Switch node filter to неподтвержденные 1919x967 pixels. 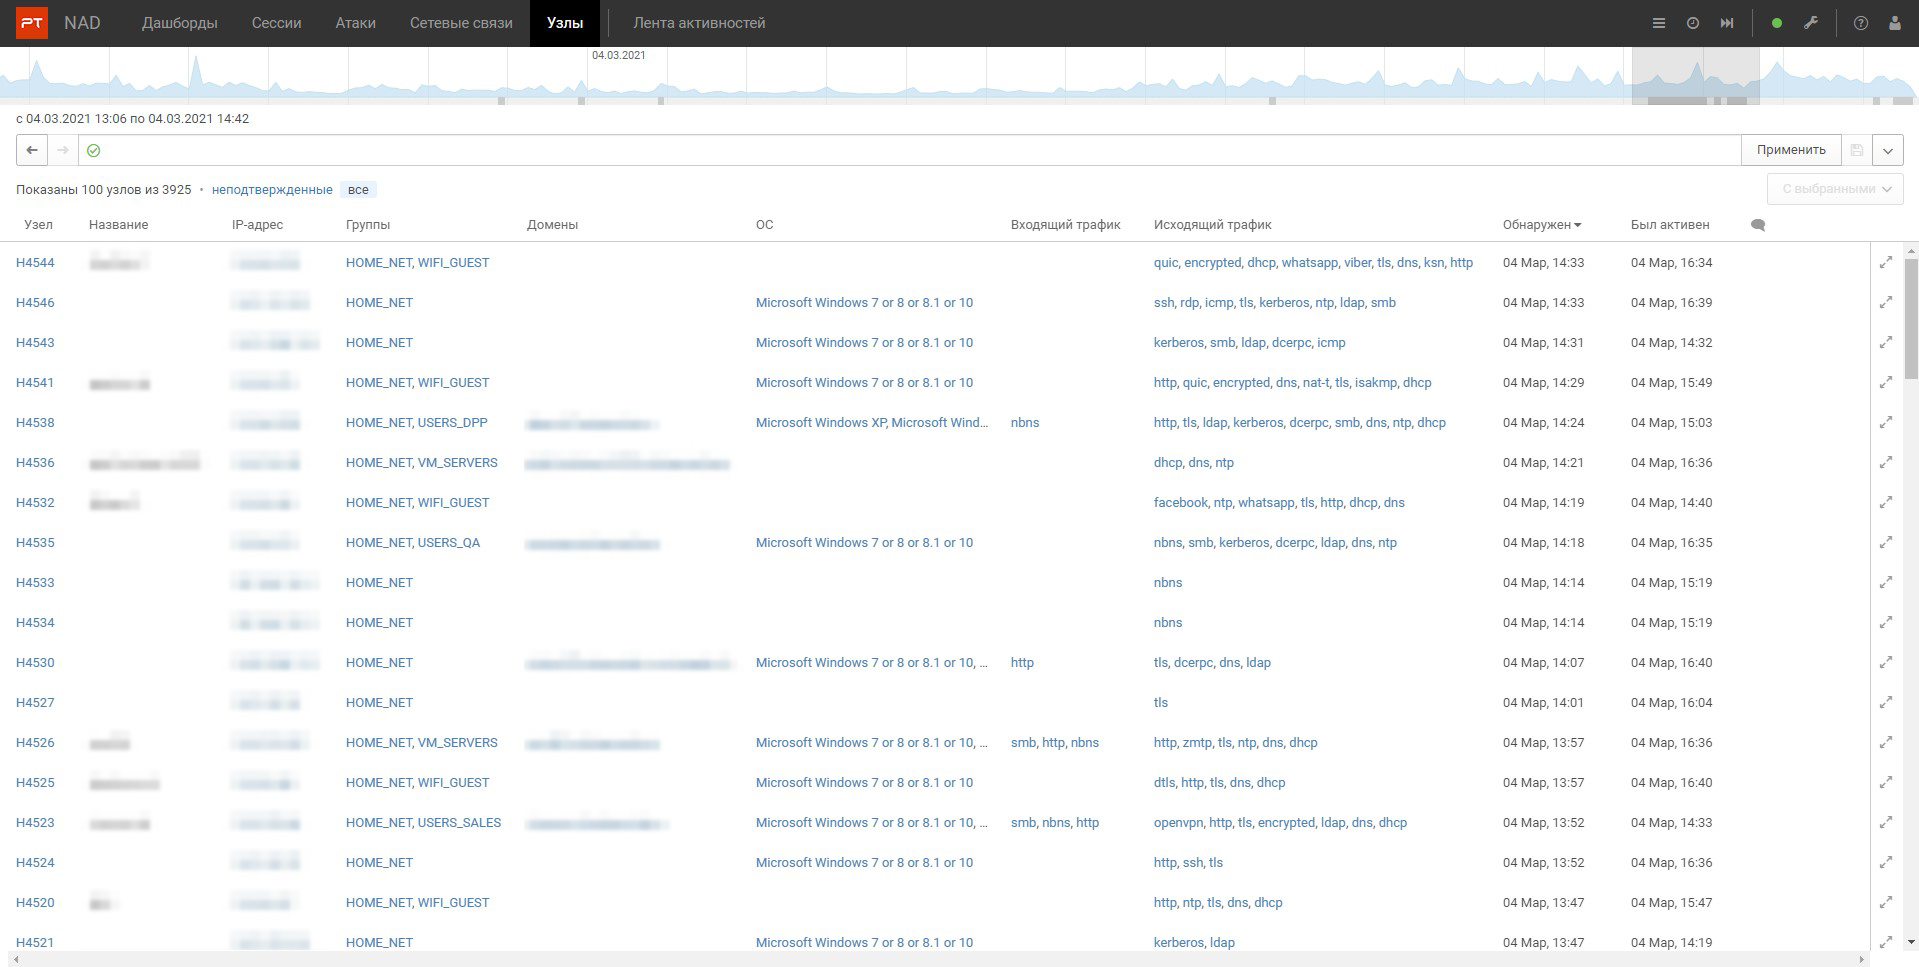pos(272,190)
